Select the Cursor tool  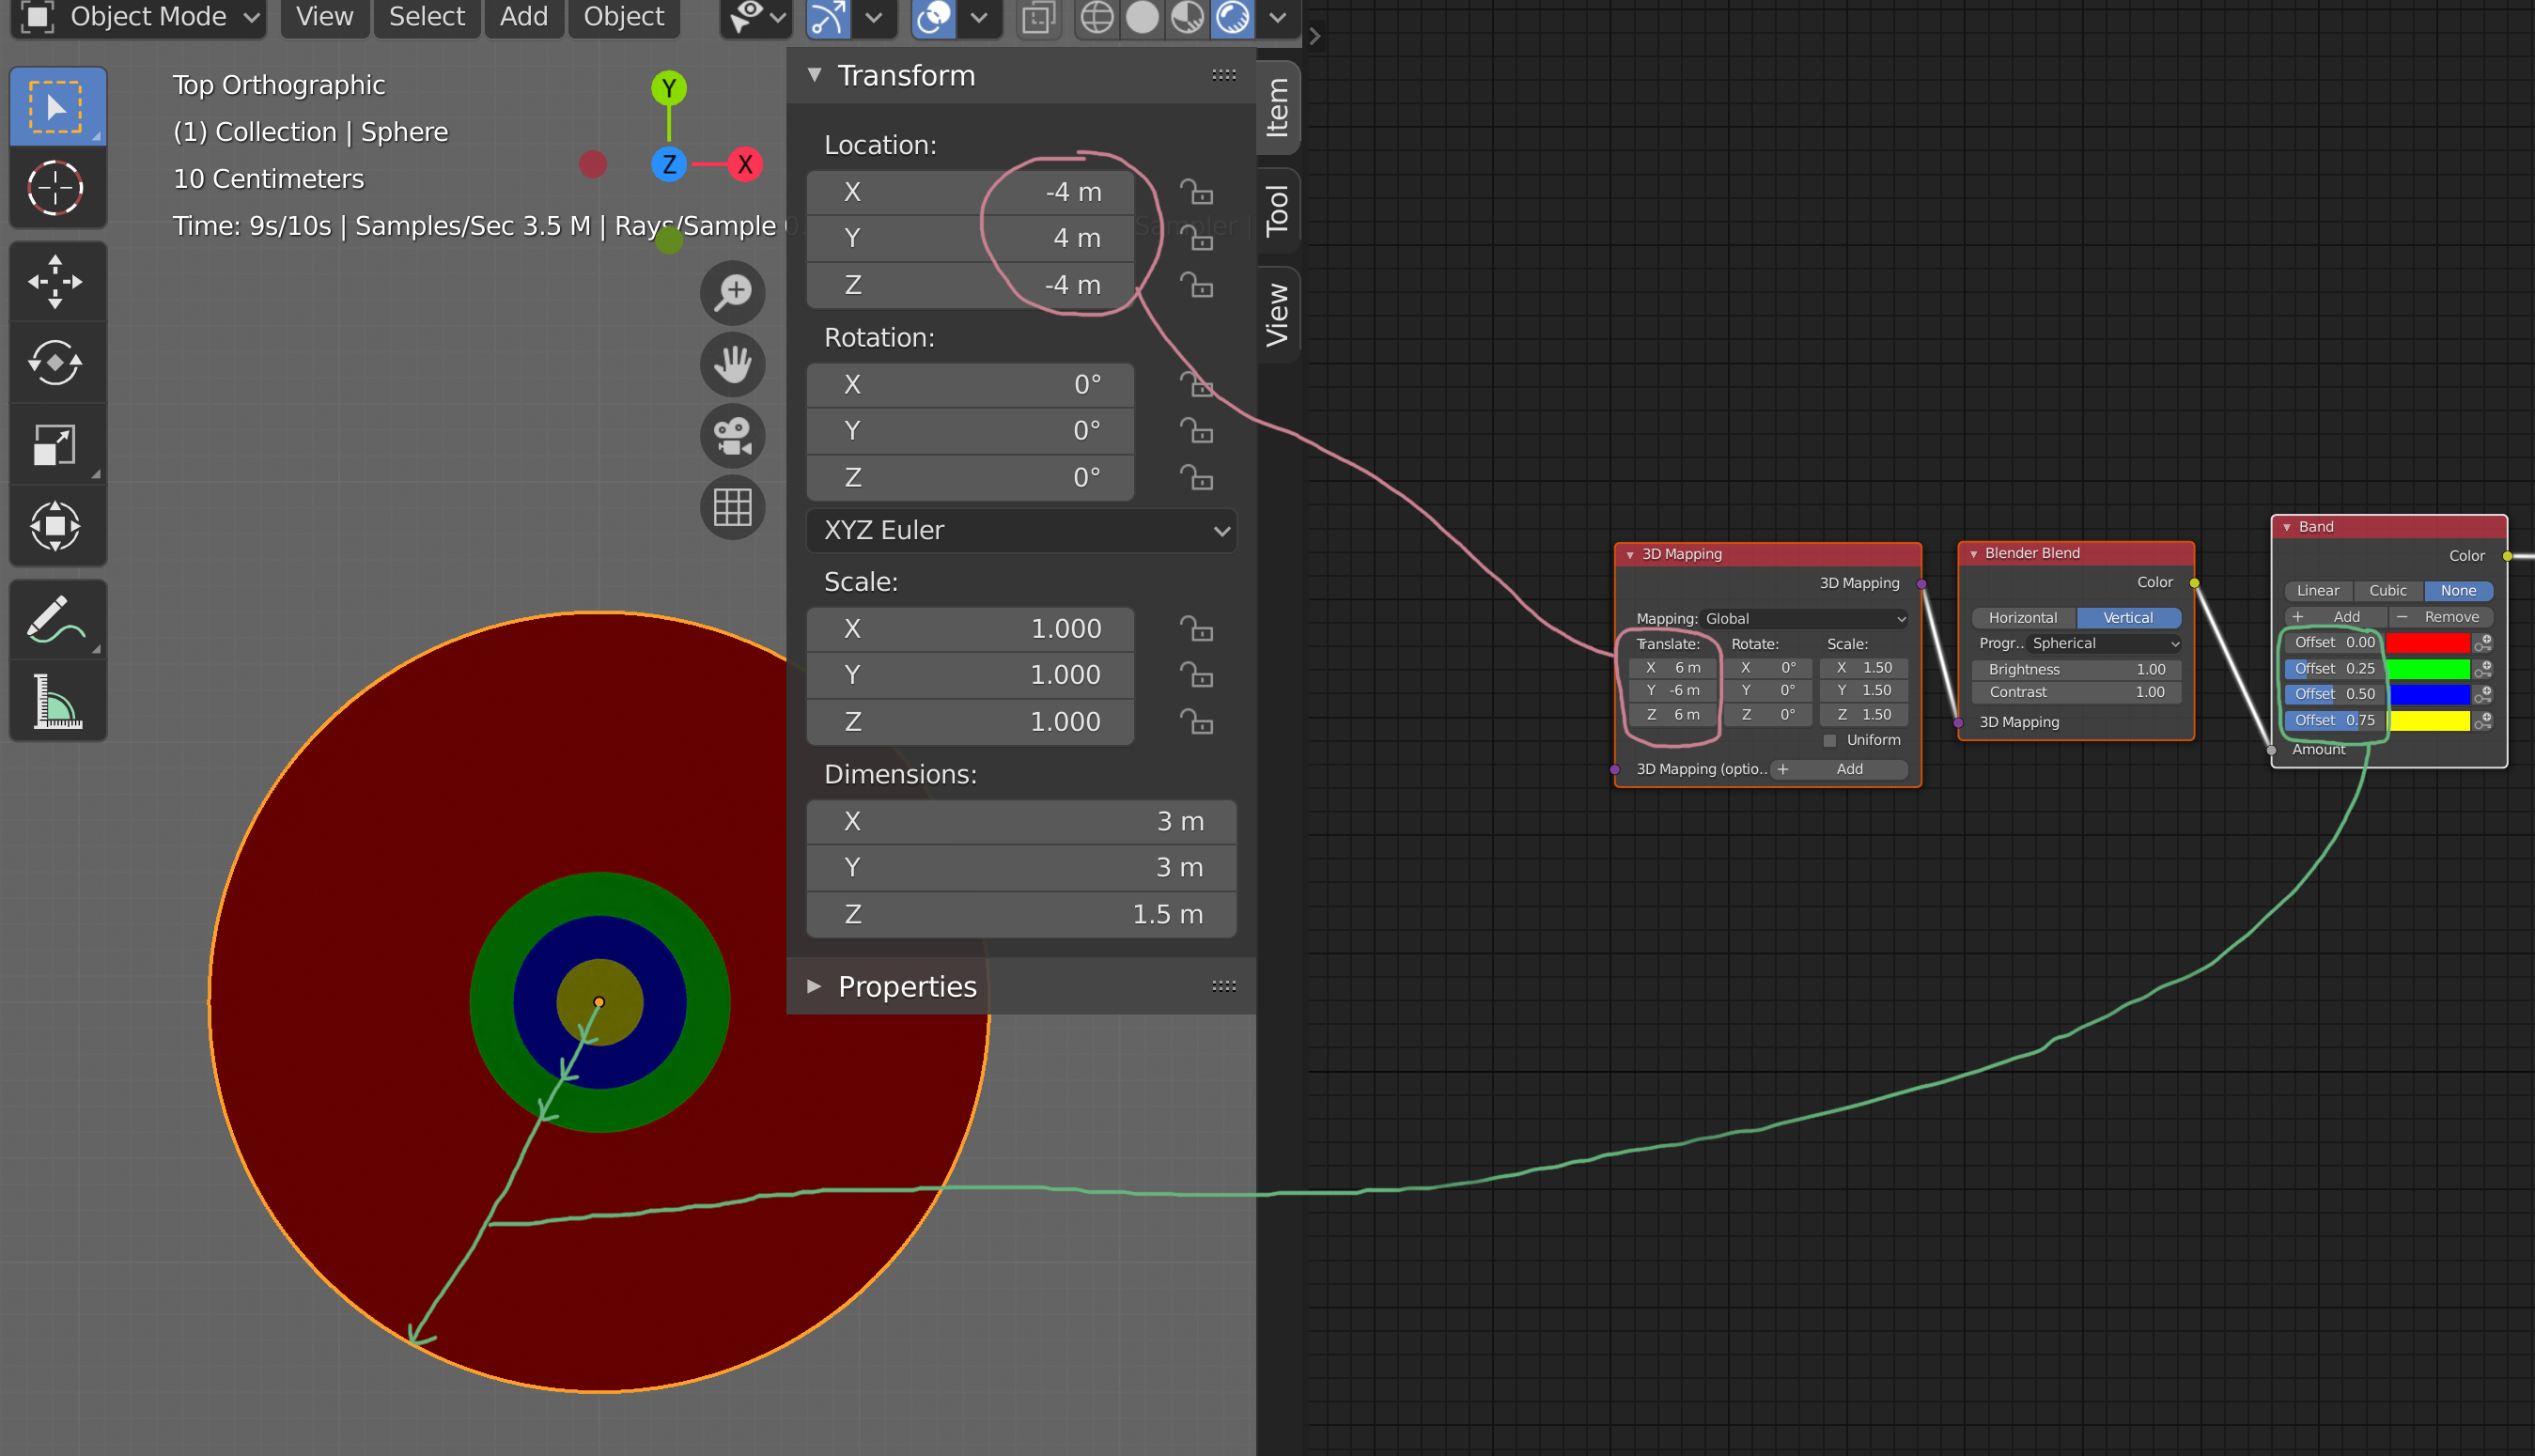(56, 187)
